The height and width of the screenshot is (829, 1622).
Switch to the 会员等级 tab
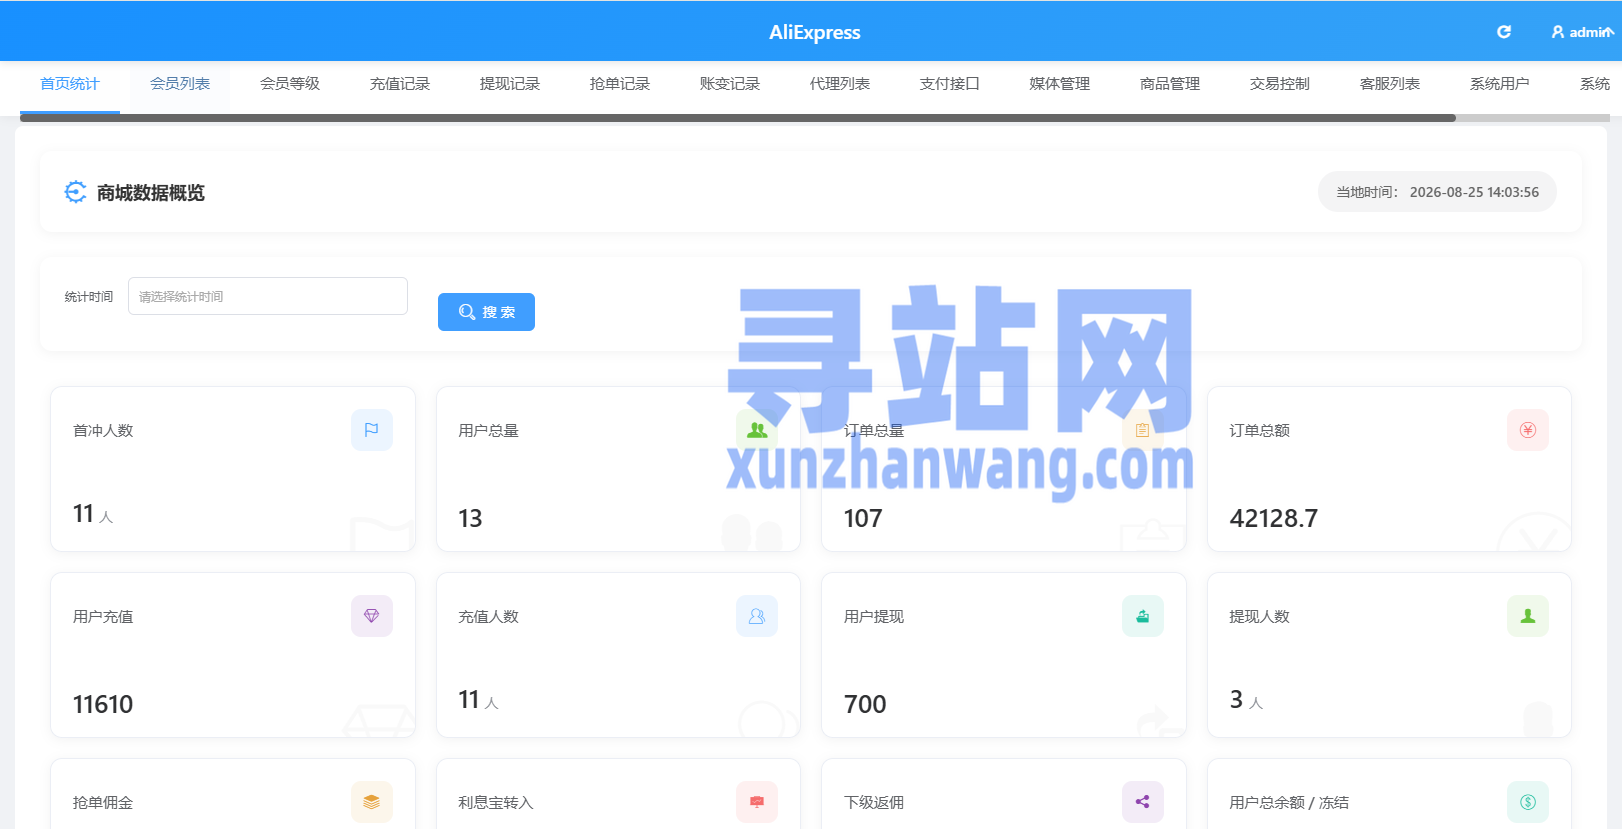coord(290,84)
